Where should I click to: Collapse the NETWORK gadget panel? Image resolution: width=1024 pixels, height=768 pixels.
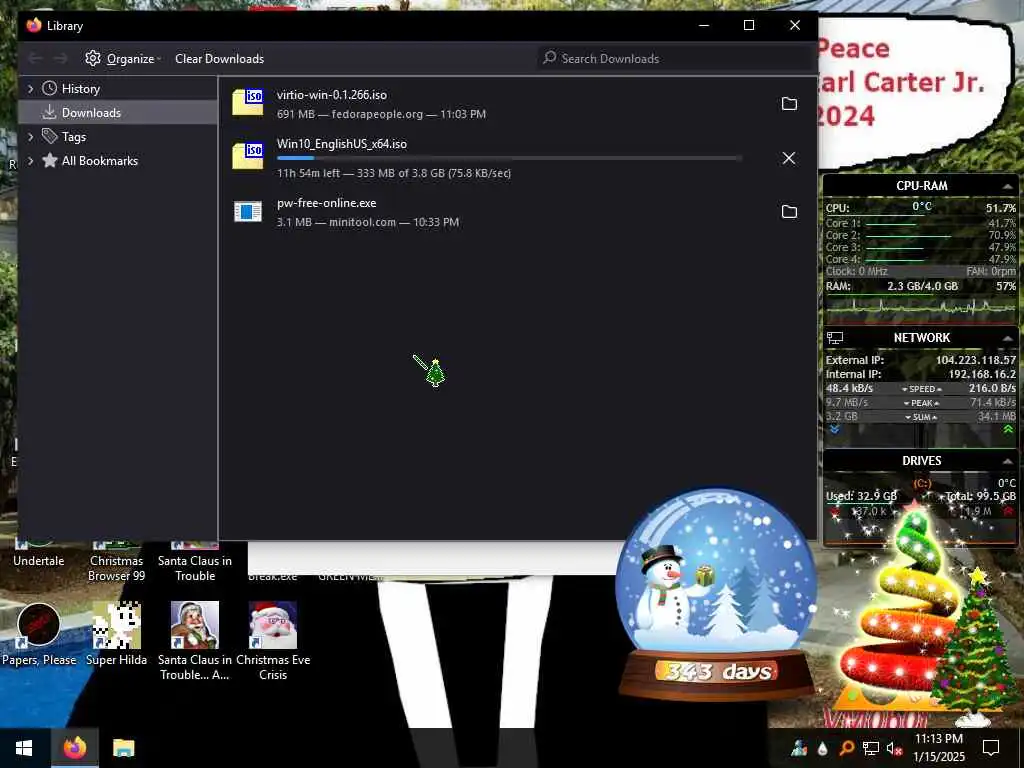point(1007,338)
